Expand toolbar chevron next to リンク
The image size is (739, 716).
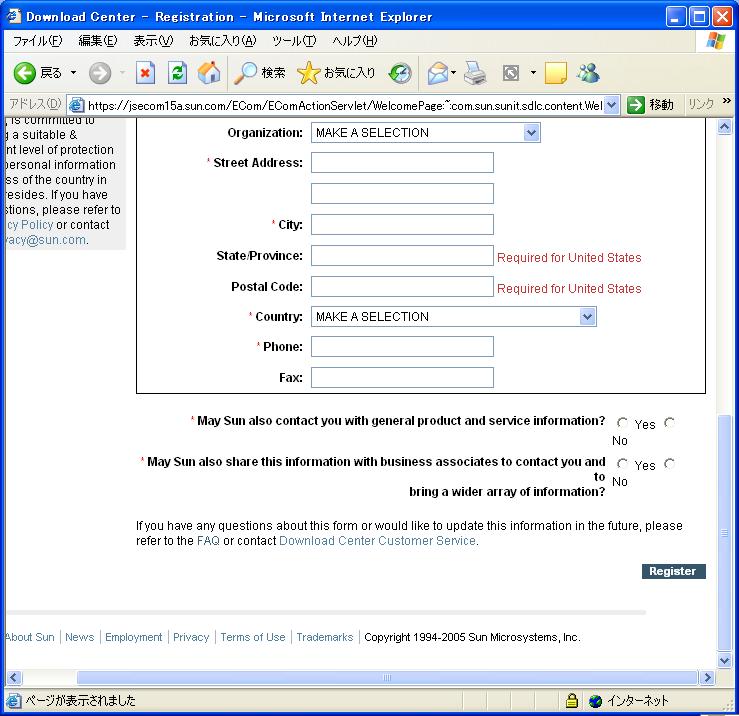[x=726, y=100]
